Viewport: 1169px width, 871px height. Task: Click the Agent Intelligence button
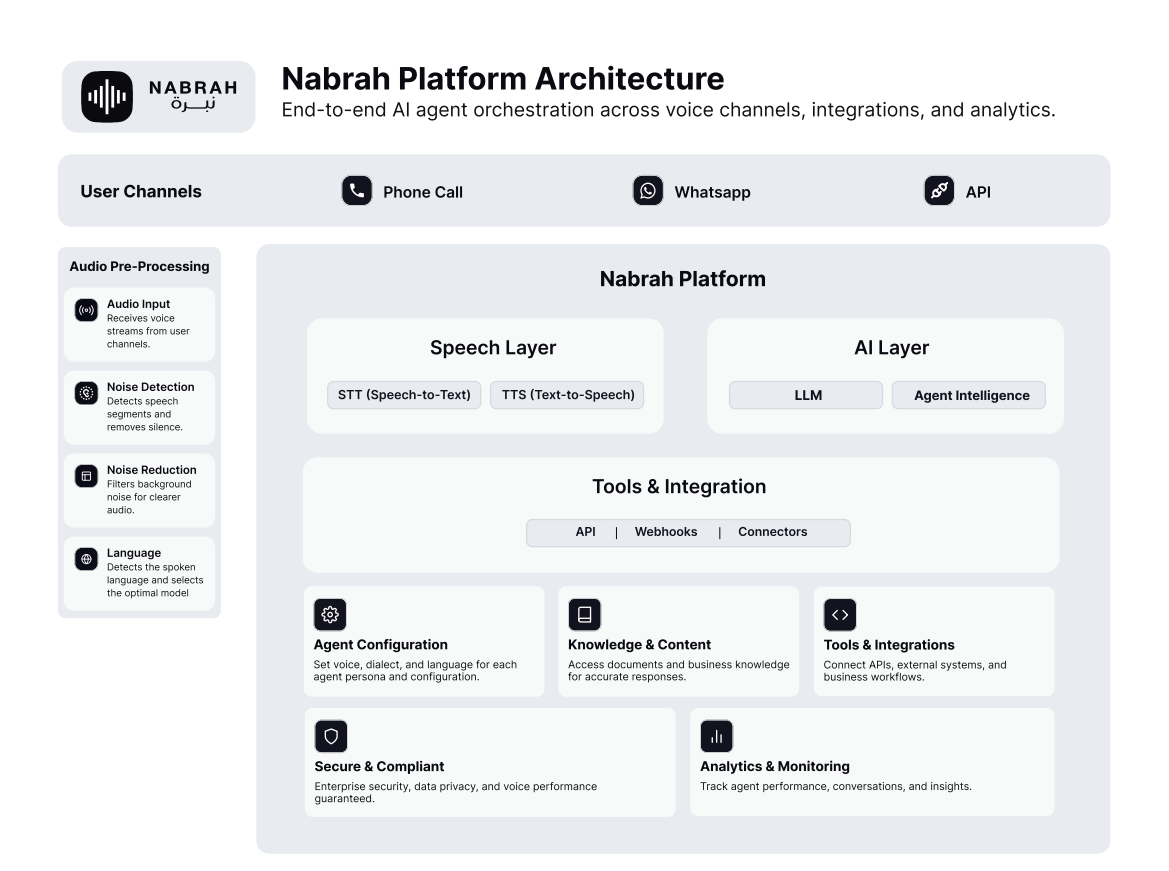coord(969,395)
